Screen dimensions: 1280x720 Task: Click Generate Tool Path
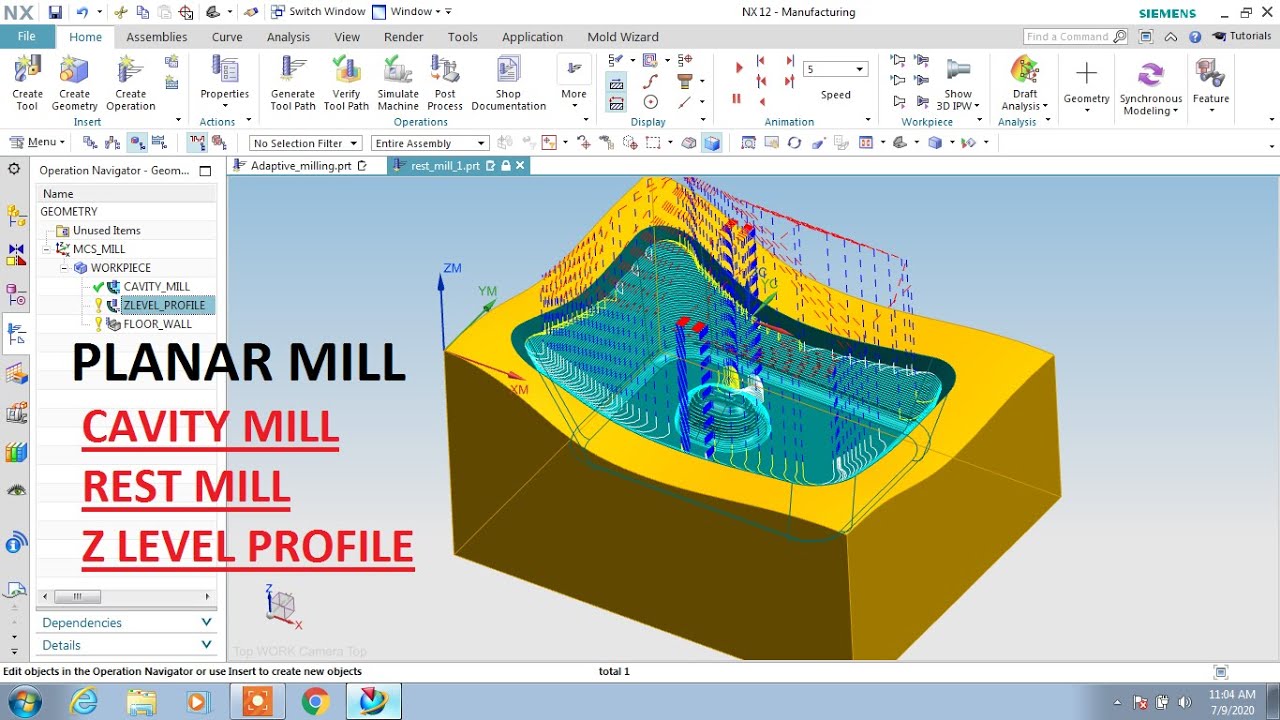[x=293, y=82]
